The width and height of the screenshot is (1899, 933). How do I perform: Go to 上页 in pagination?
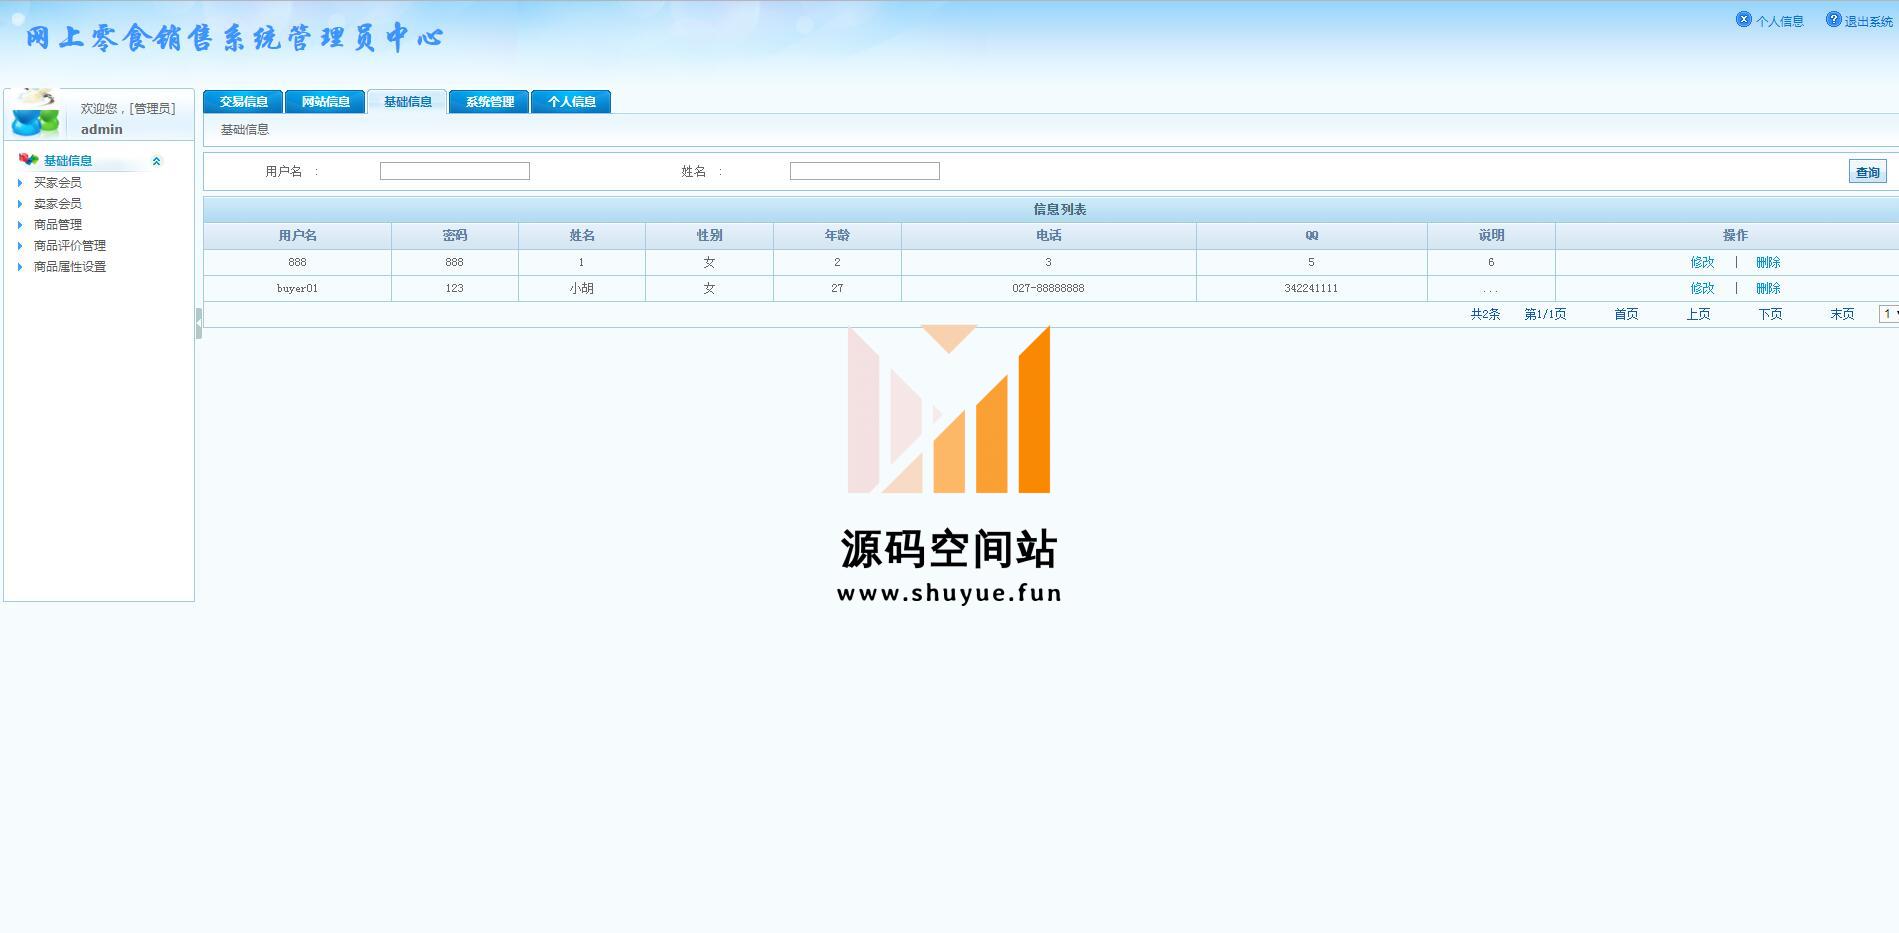(1698, 314)
